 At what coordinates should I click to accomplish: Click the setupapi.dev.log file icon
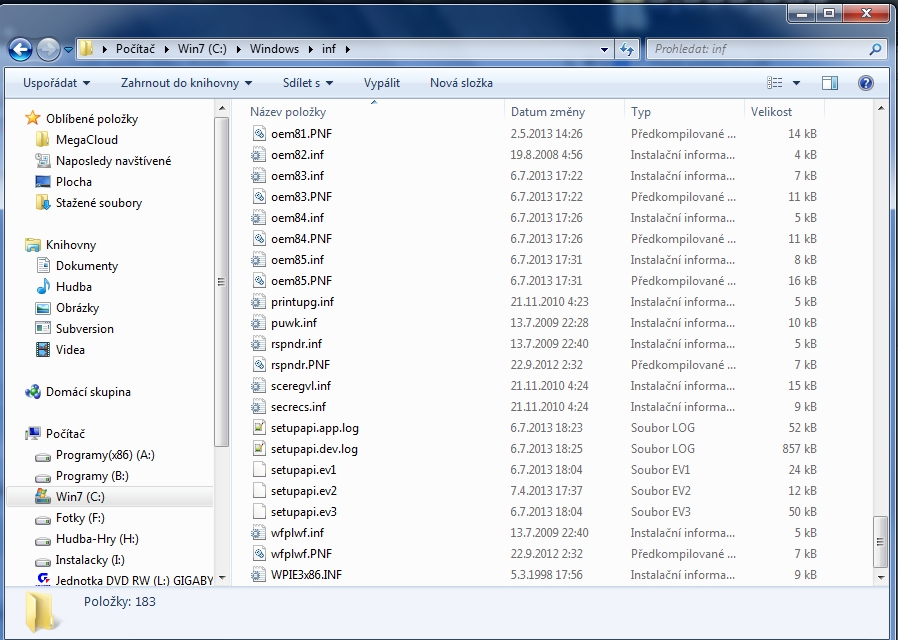(259, 449)
